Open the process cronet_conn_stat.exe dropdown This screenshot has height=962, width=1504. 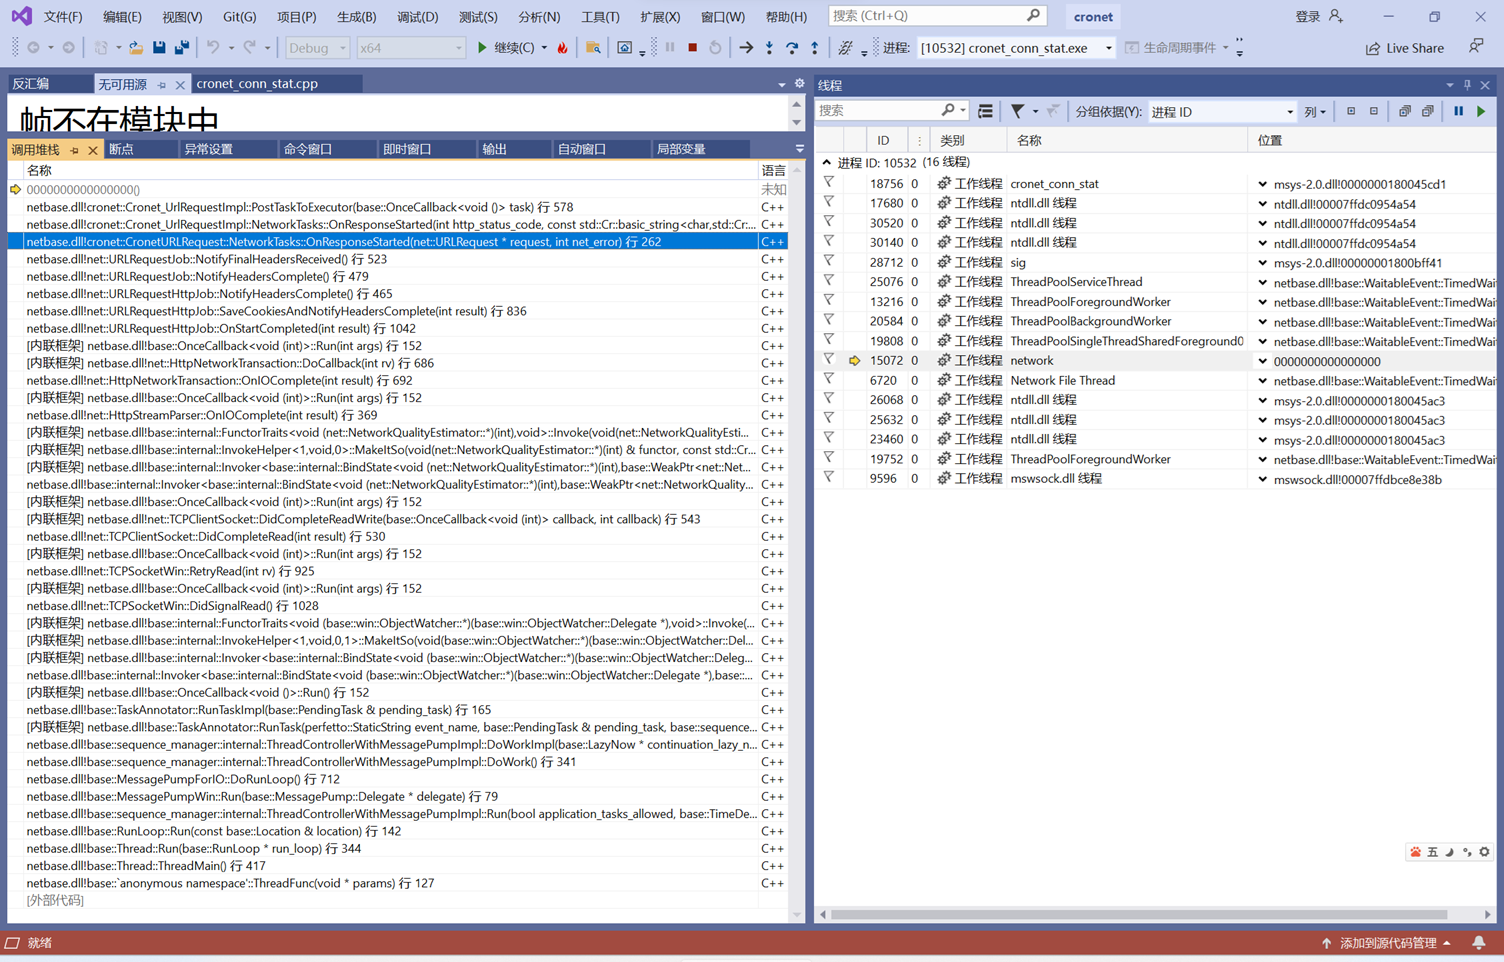click(x=1108, y=48)
